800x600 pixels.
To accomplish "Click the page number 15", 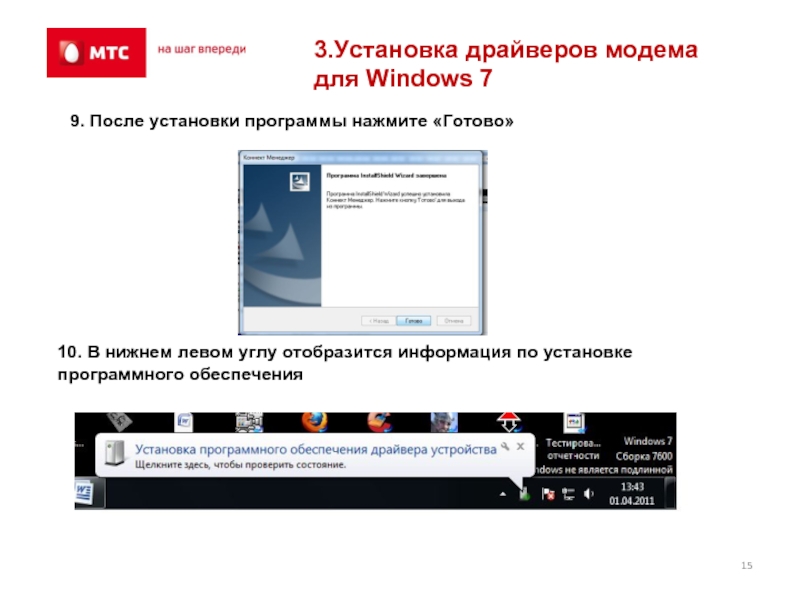I will (x=747, y=565).
